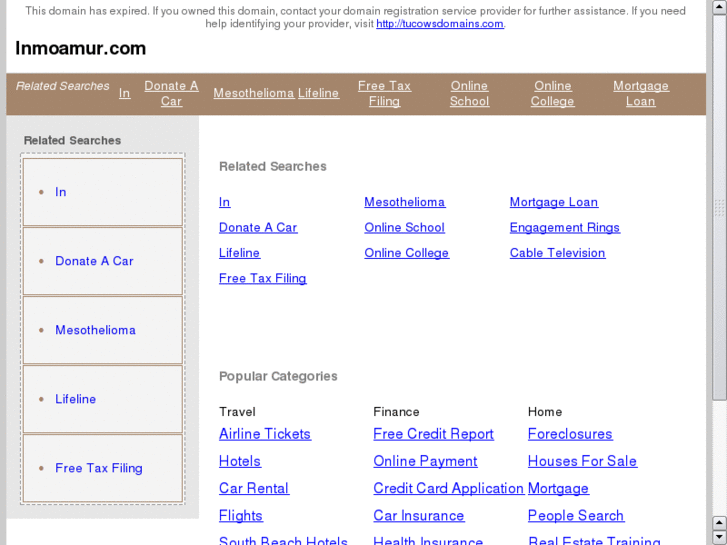The image size is (727, 545).
Task: Select 'Online College' in the brown top bar
Action: coord(552,93)
